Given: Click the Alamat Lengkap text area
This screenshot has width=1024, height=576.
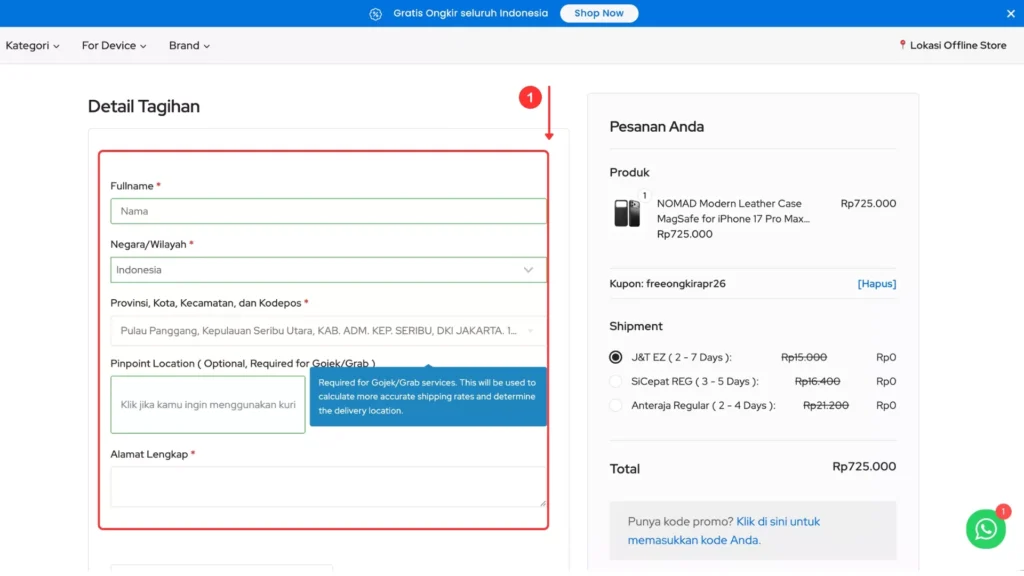Looking at the screenshot, I should [328, 487].
